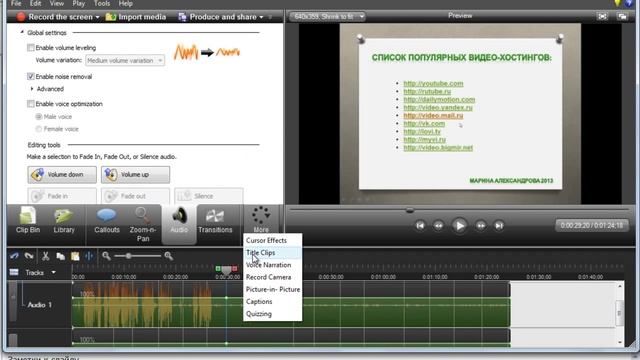Open the Edit menu
The width and height of the screenshot is (640, 360).
[36, 4]
